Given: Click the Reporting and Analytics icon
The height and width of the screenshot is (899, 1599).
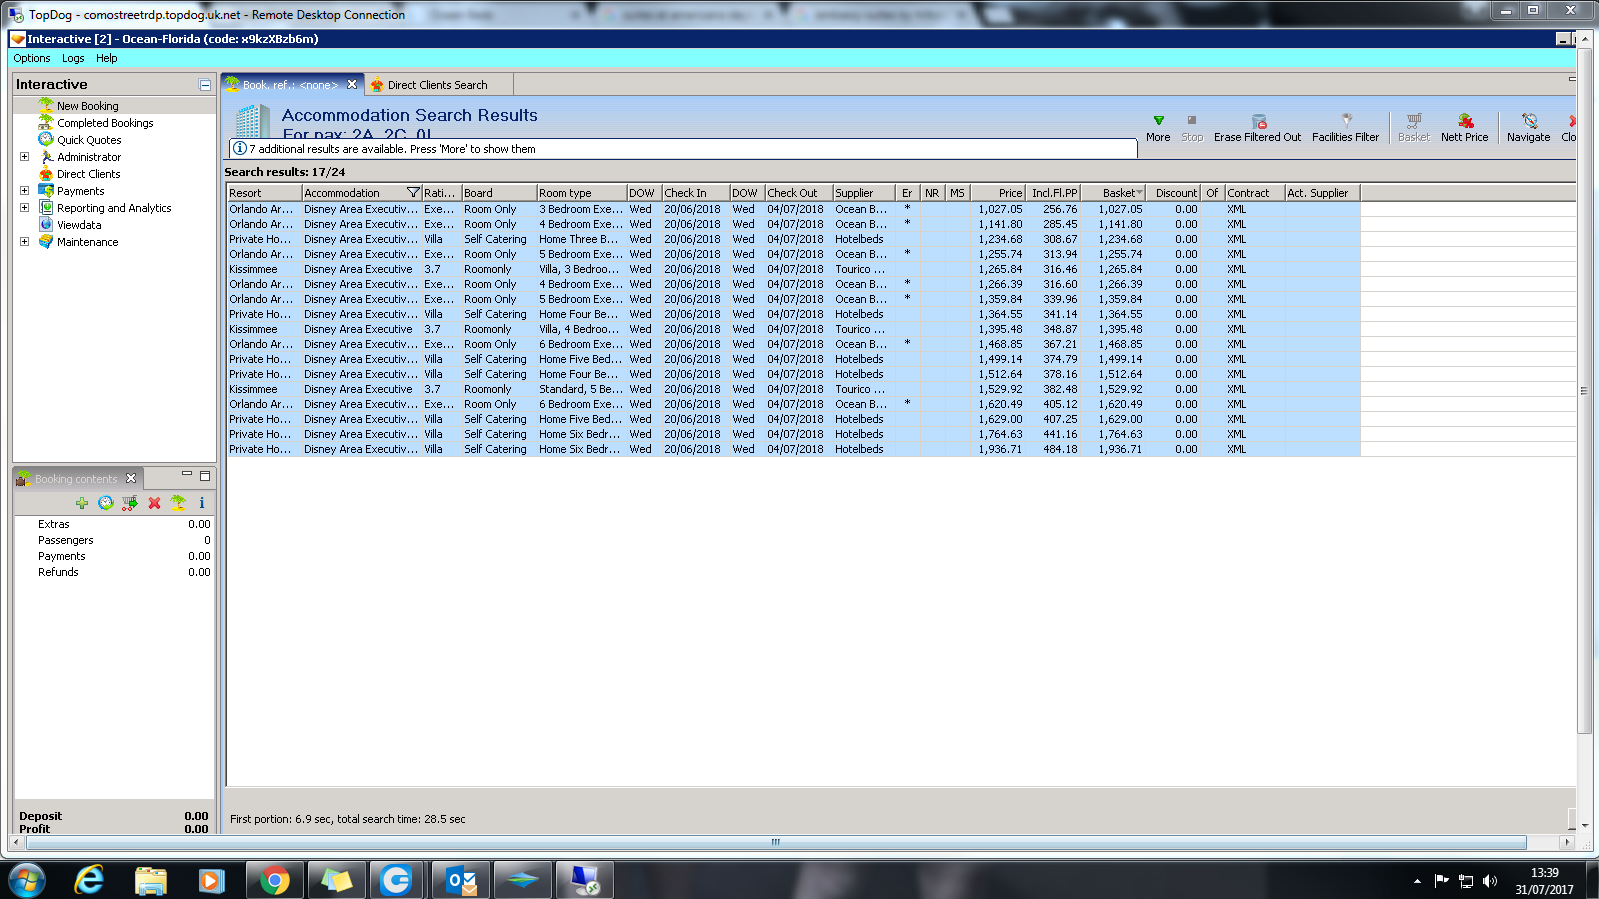Looking at the screenshot, I should click(x=46, y=207).
